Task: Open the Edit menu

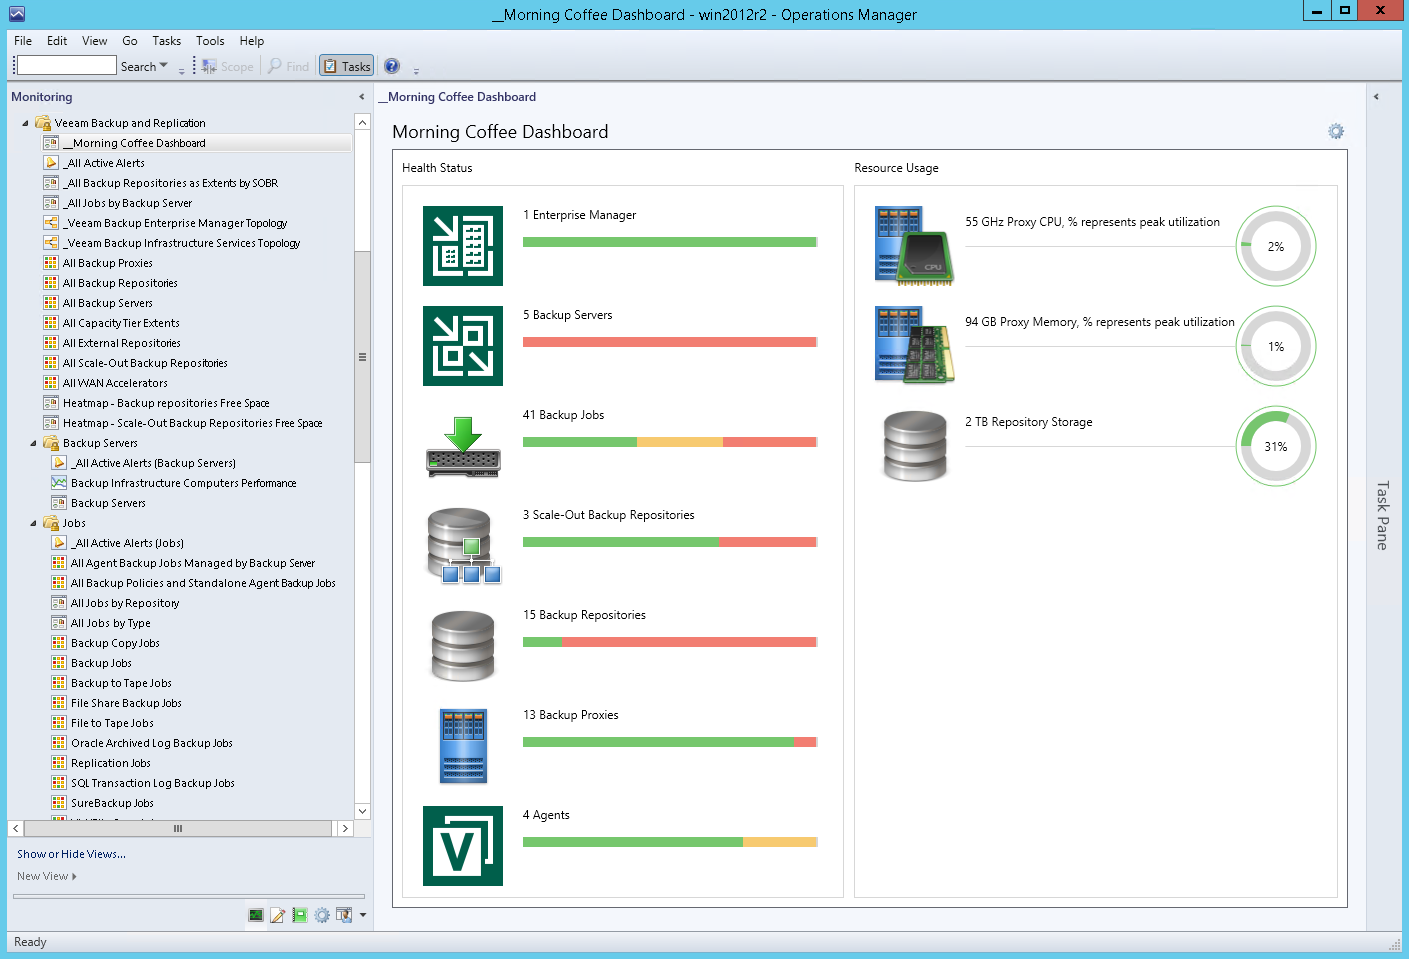Action: pos(57,41)
